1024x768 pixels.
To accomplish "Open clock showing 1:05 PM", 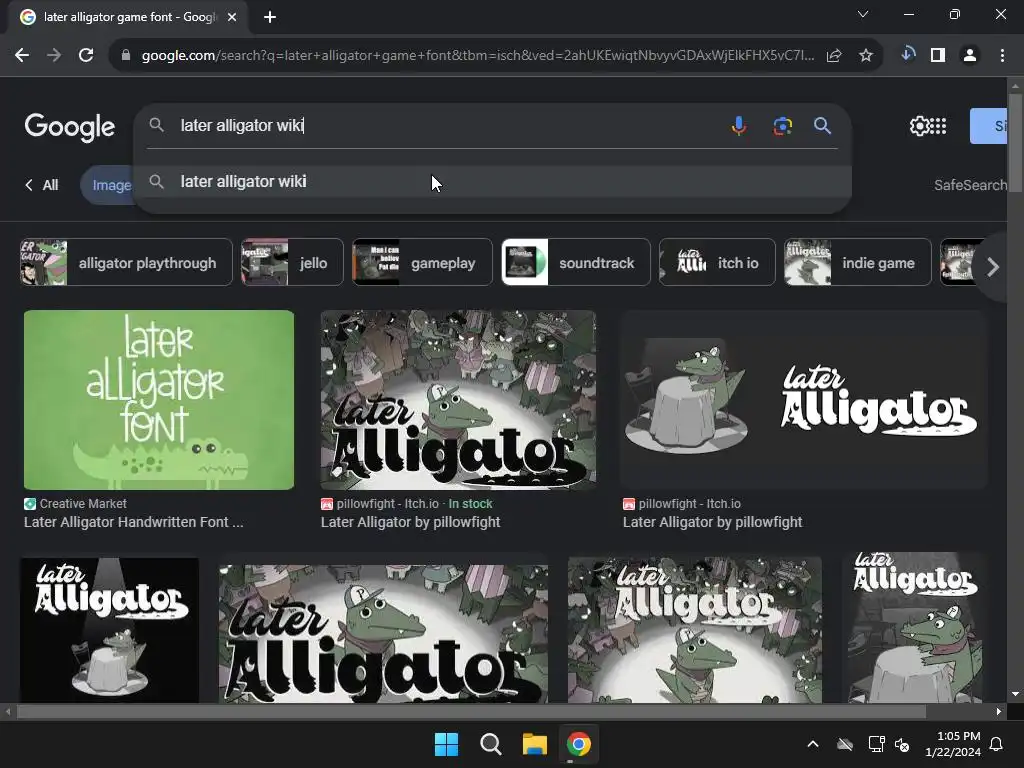I will click(x=953, y=744).
